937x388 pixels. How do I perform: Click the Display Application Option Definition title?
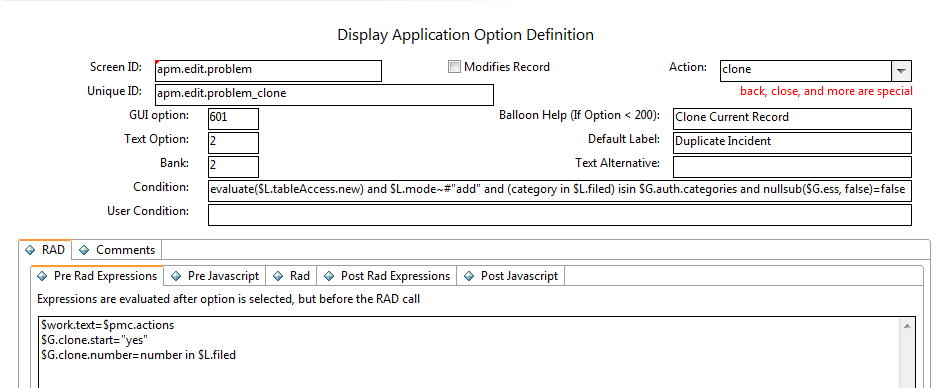[466, 35]
